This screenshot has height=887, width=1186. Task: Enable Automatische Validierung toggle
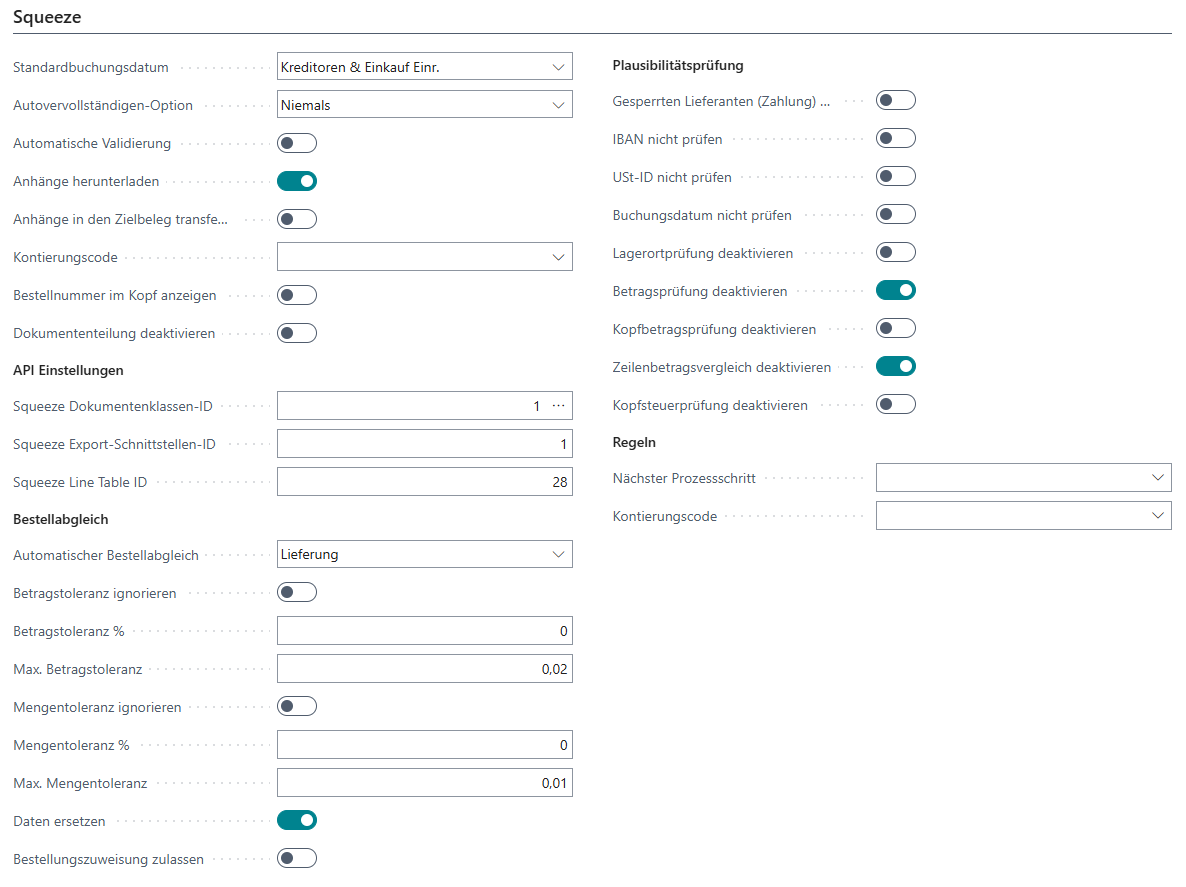297,143
